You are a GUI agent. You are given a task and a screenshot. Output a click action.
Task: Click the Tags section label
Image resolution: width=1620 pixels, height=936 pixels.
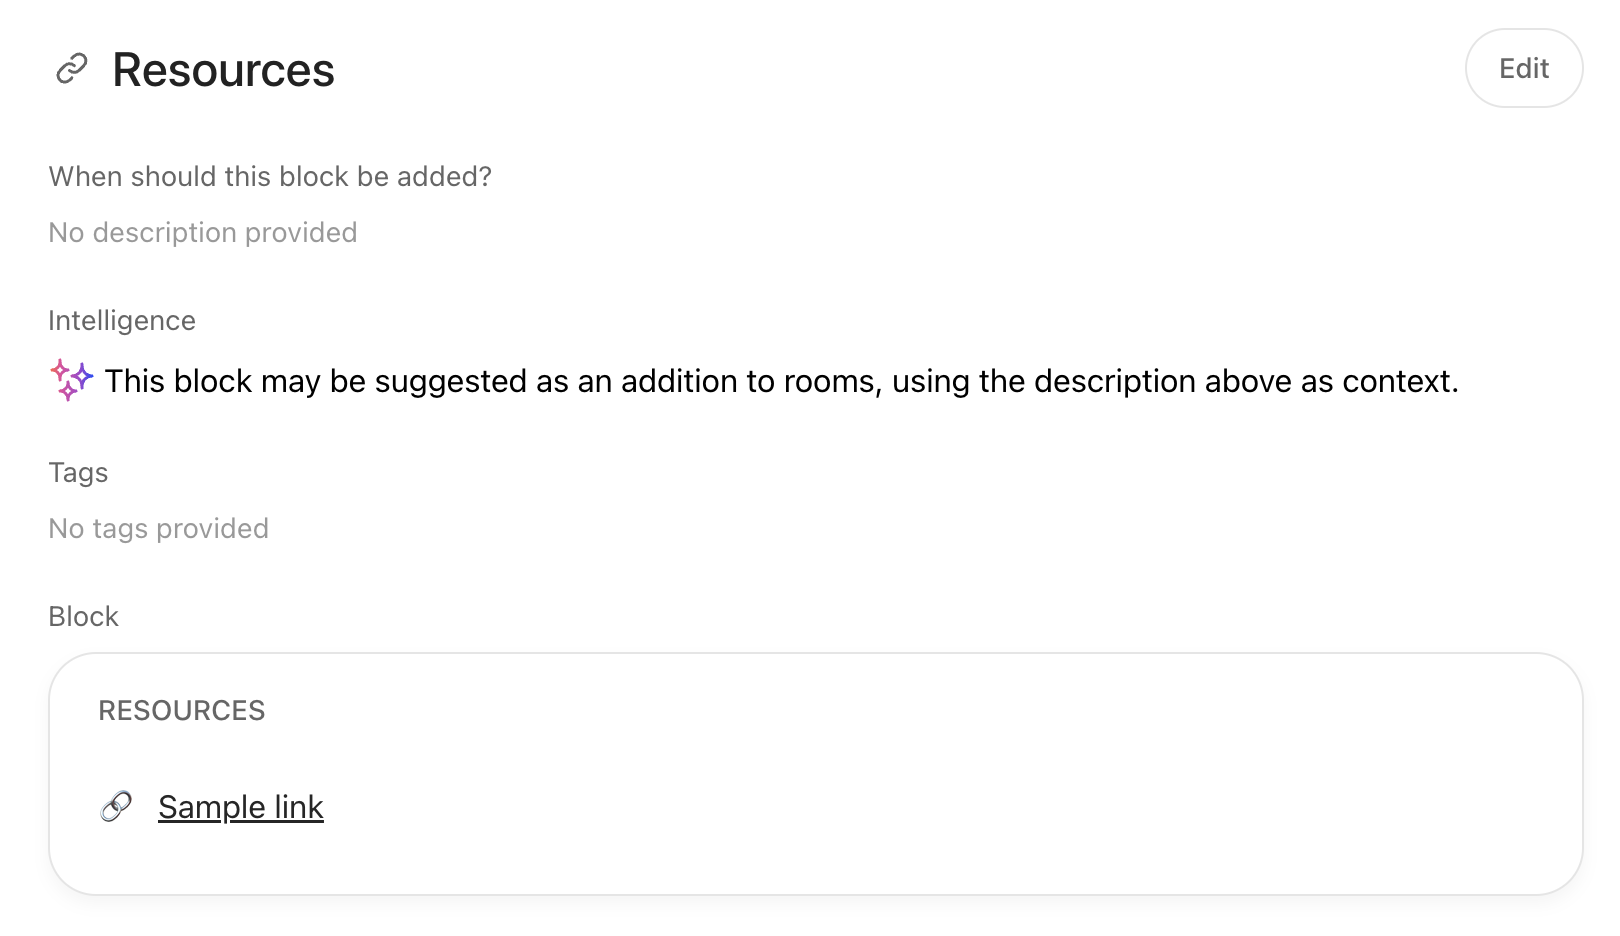78,472
